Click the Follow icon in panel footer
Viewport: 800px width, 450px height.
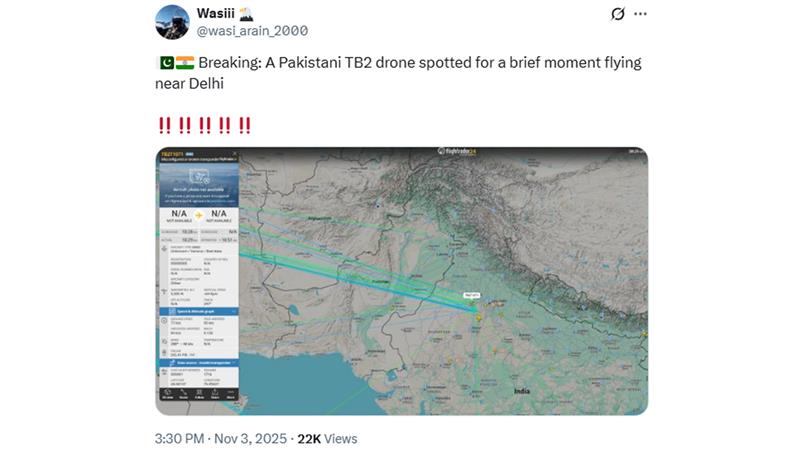point(199,392)
